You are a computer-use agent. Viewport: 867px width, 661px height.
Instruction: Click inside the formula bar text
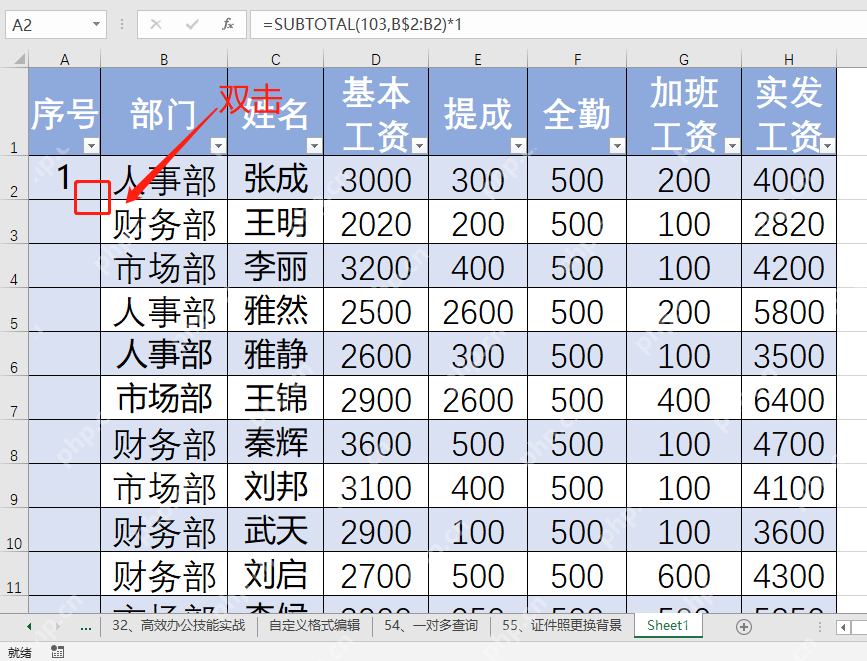coord(558,24)
